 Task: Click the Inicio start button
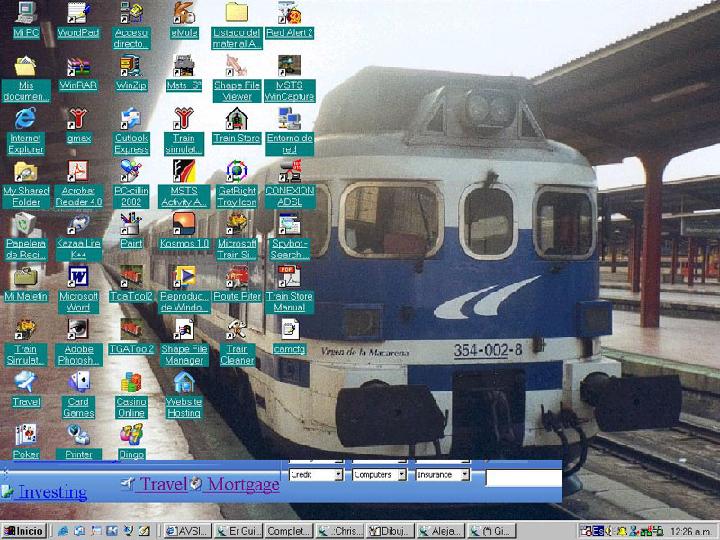(24, 530)
